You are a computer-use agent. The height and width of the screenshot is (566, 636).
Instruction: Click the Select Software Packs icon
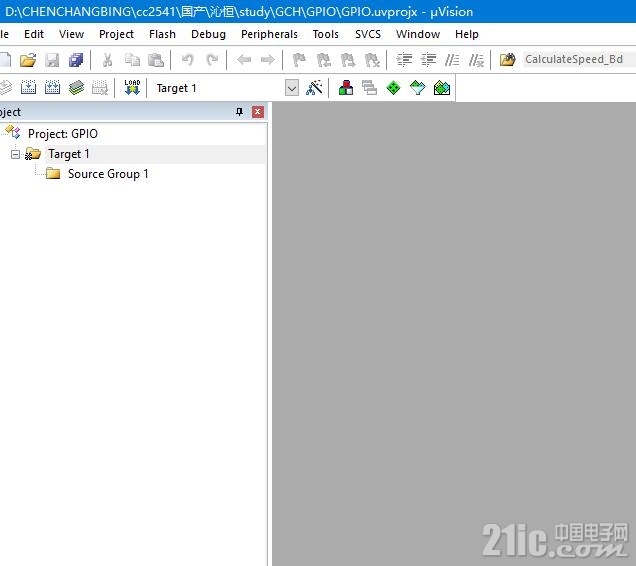tap(417, 88)
